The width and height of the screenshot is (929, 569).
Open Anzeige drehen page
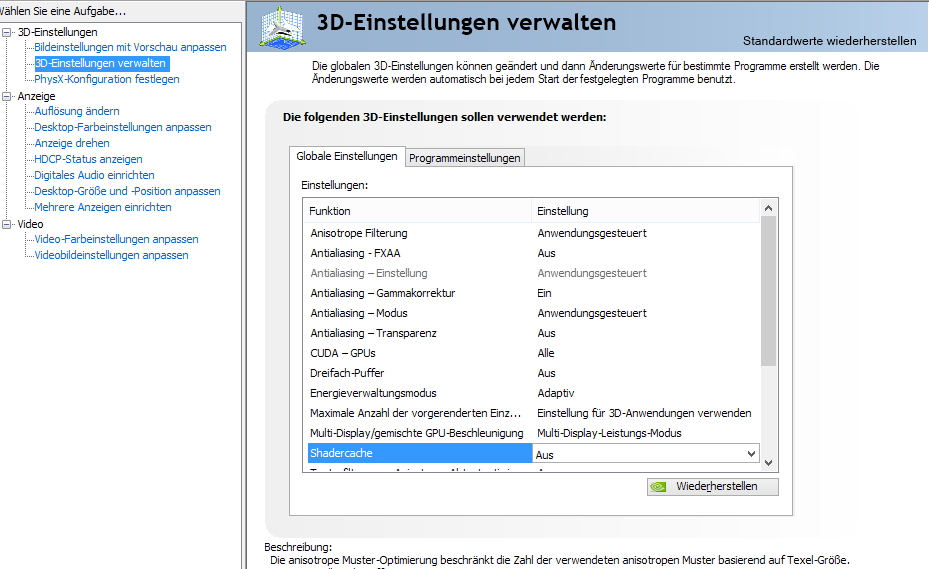(x=72, y=143)
